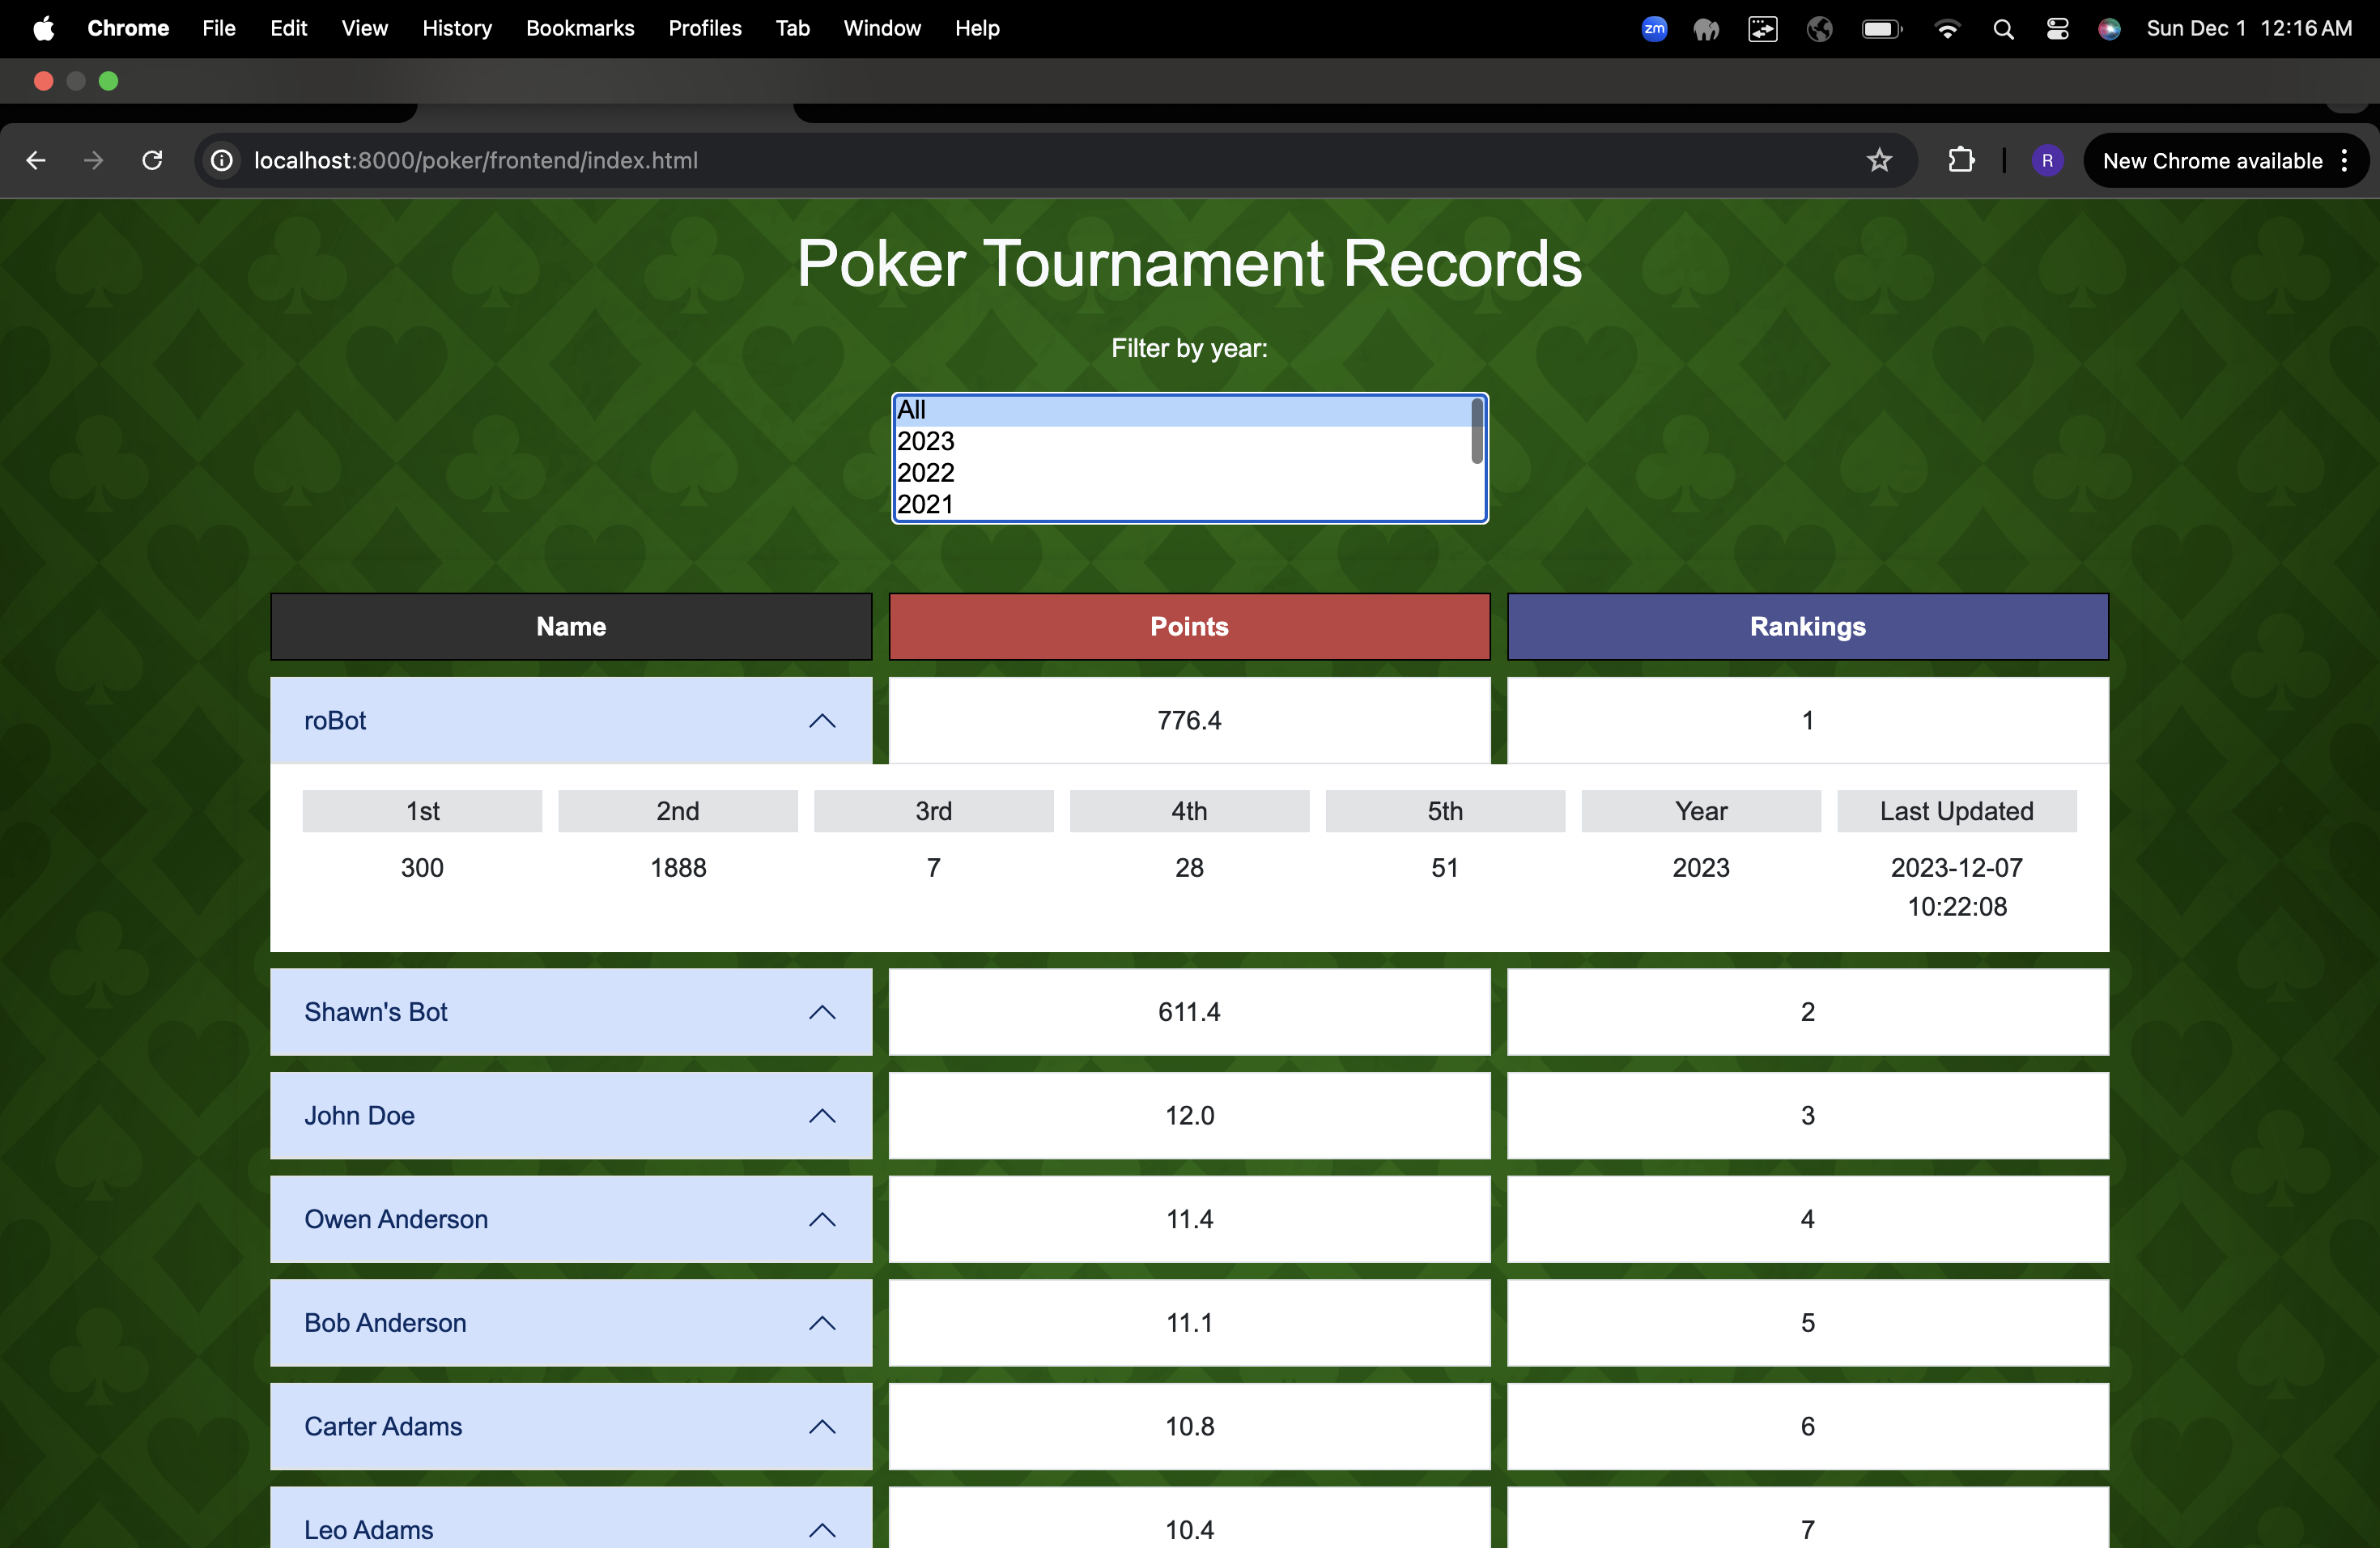Click the Zoom menu bar icon
This screenshot has width=2380, height=1548.
point(1654,29)
